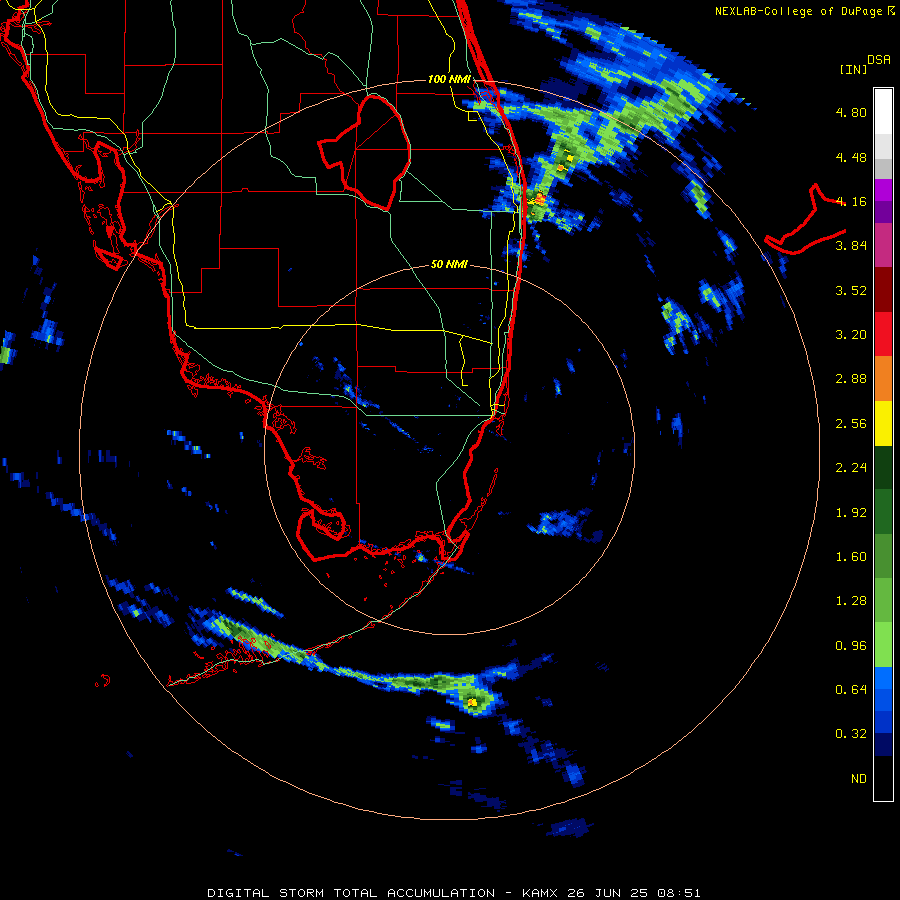Select the 1.92 legend value
Screen dimensions: 900x900
coord(851,513)
